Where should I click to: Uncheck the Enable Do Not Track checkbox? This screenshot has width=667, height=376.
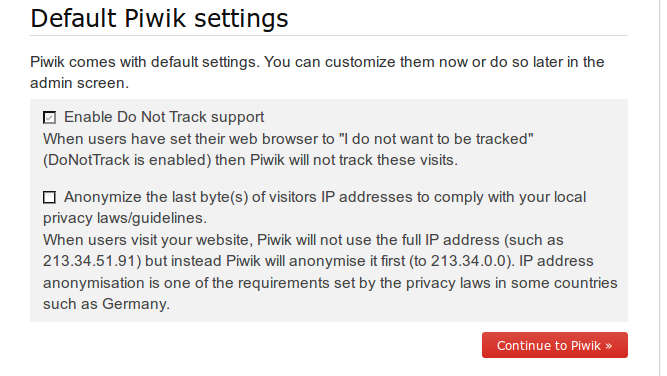49,117
